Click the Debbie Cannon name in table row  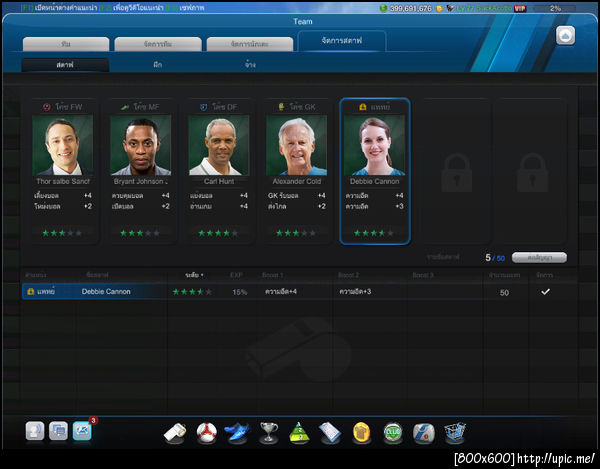click(106, 291)
